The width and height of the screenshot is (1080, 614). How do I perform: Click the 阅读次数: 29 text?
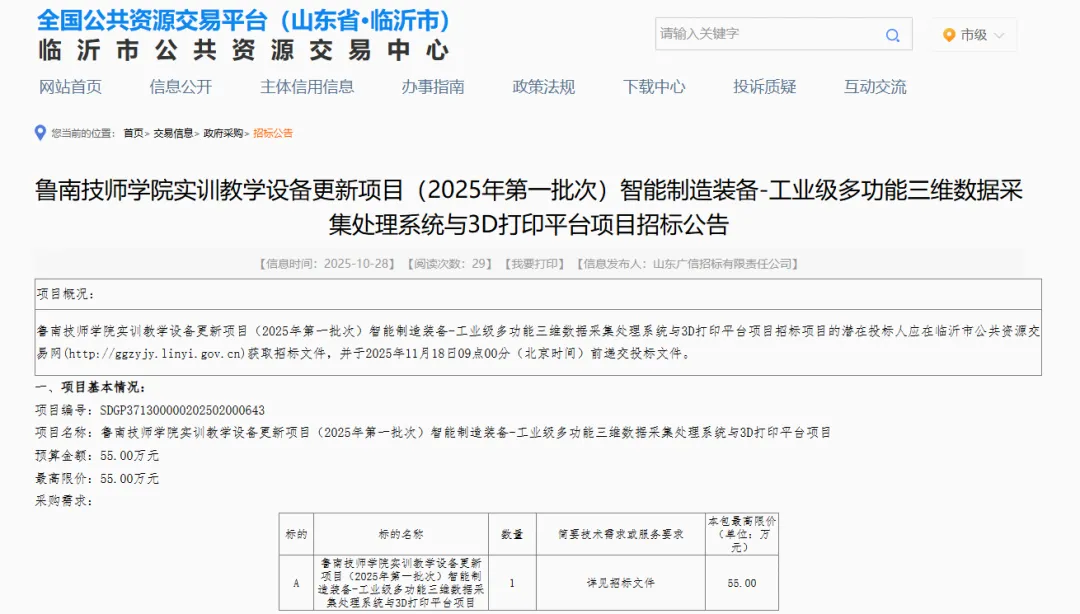450,264
